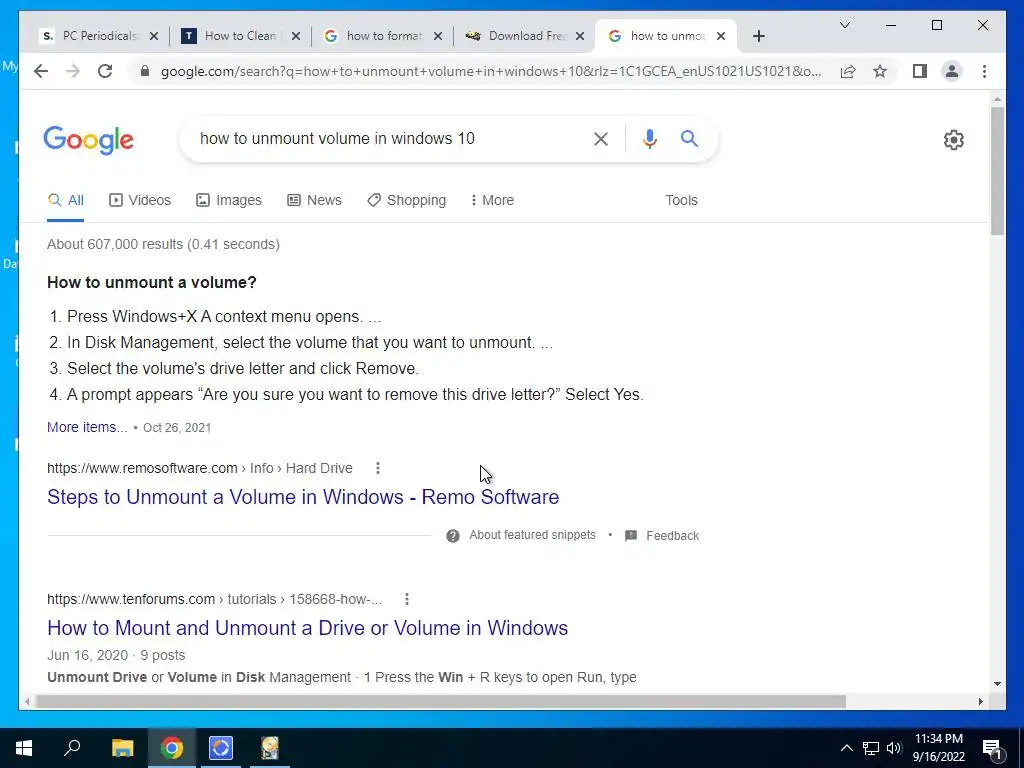Select the Images results tab
Viewport: 1024px width, 768px height.
(x=229, y=200)
